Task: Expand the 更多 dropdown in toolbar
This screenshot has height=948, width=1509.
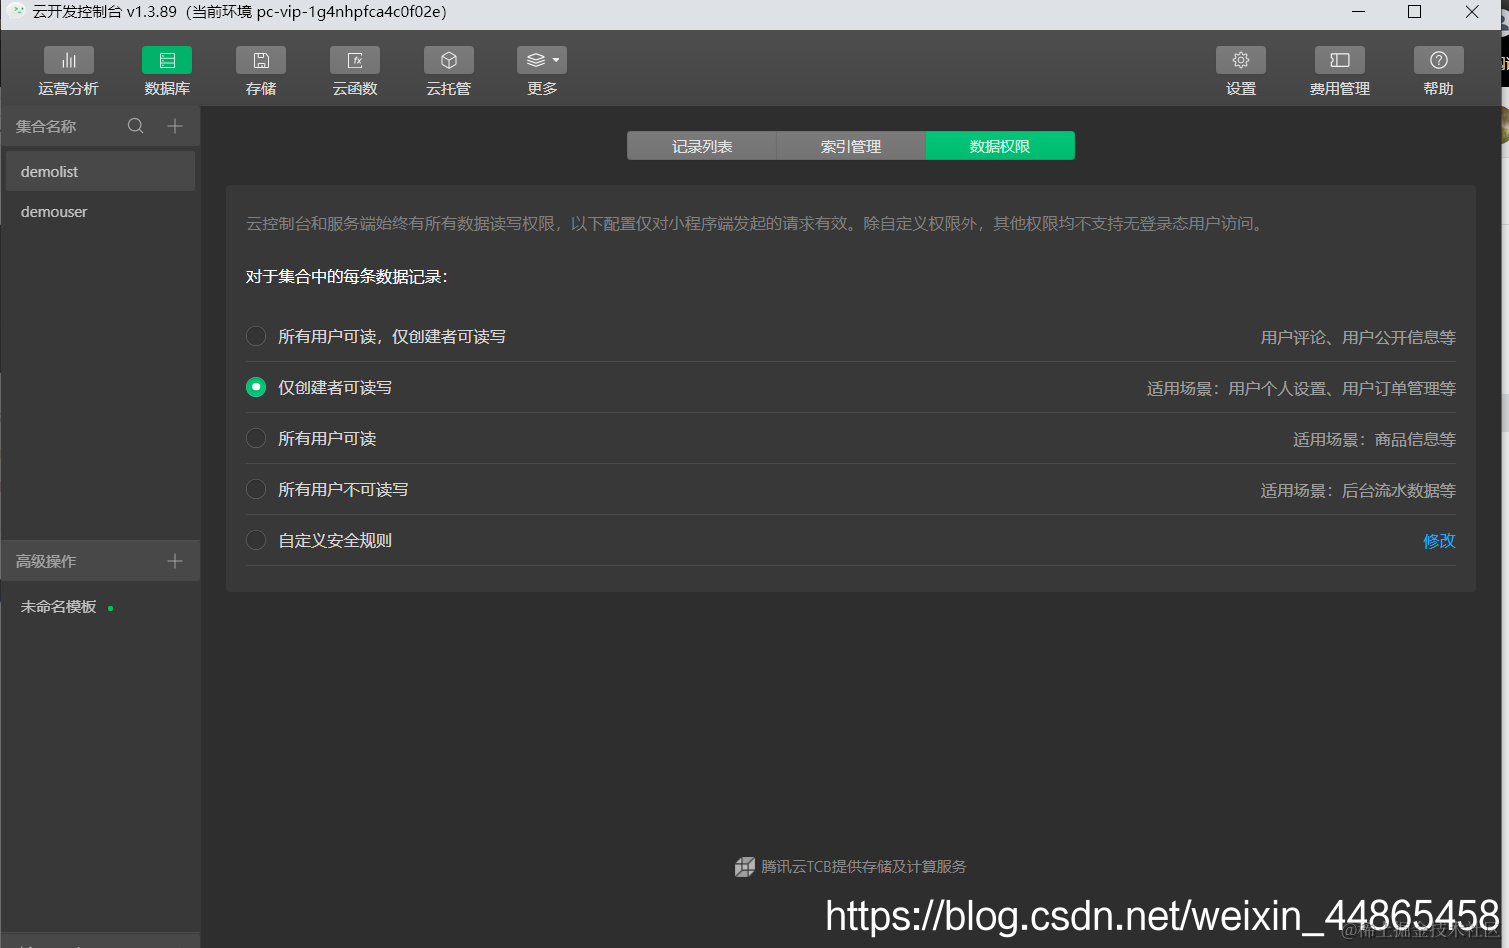Action: click(x=542, y=60)
